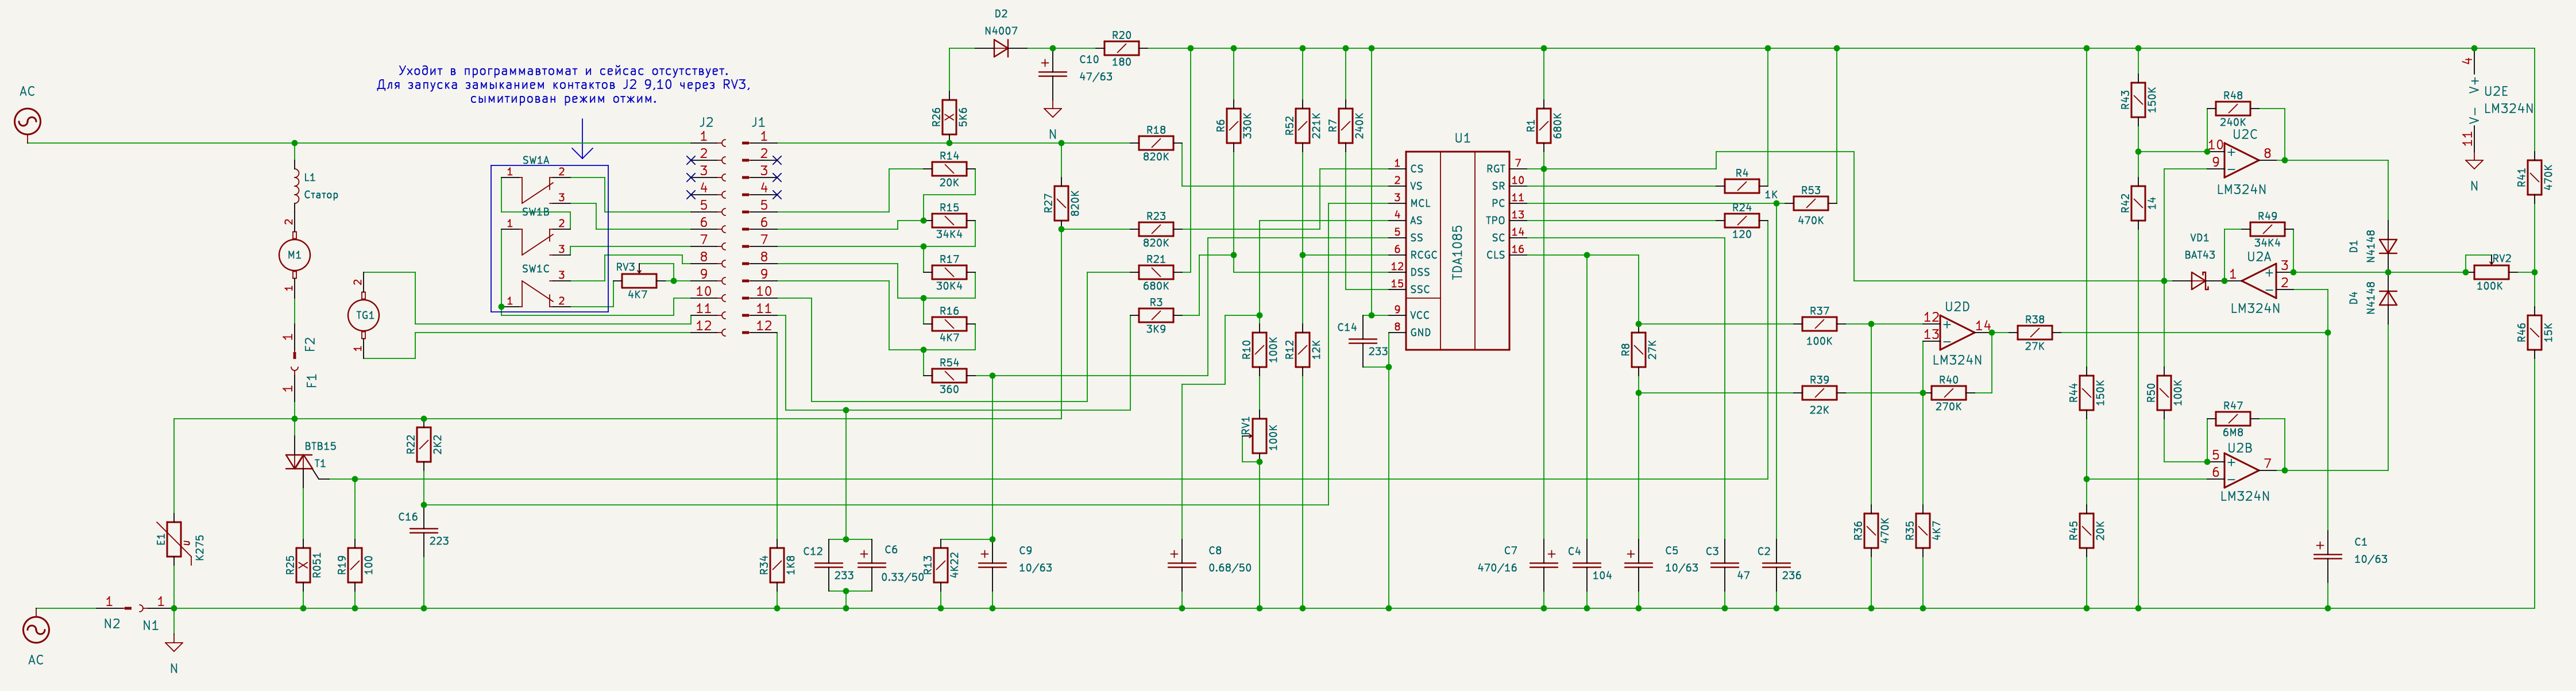The image size is (2576, 691).
Task: Click the RV1 100K trimmer resistor
Action: [1259, 436]
